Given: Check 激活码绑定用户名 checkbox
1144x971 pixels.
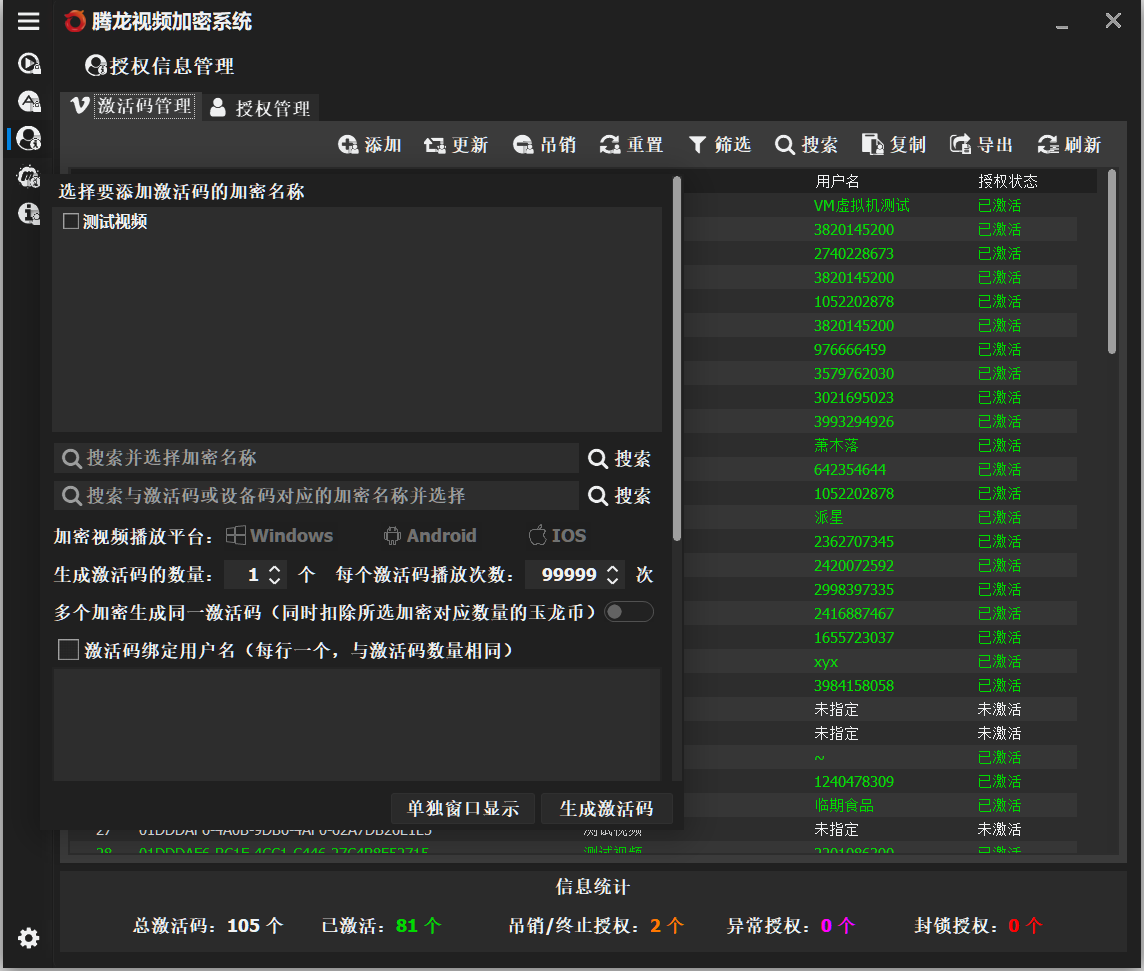Looking at the screenshot, I should click(68, 649).
